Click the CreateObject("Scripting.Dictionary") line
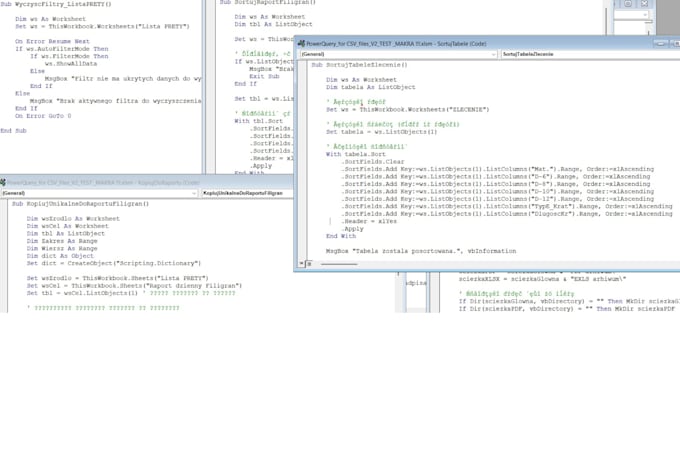Screen dimensions: 680x459 (x=114, y=263)
